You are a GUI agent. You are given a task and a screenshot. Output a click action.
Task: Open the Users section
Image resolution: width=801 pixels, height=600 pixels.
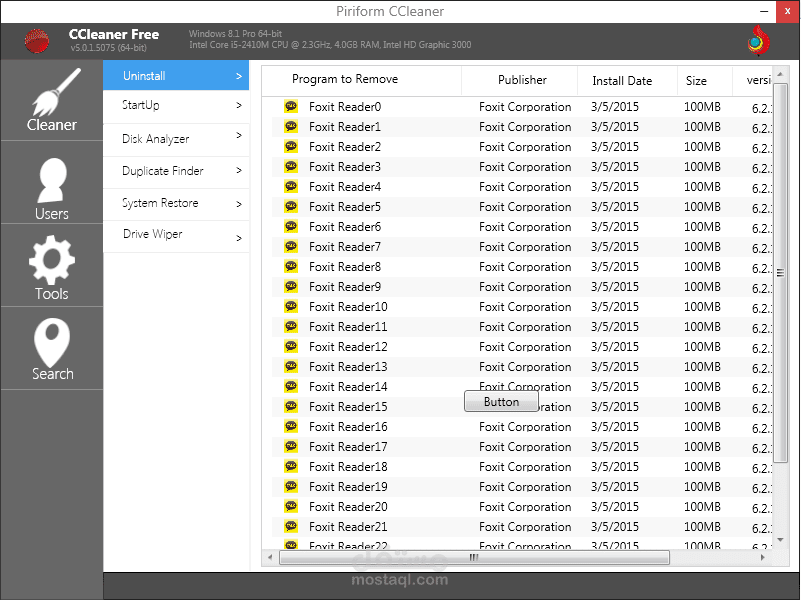(51, 183)
